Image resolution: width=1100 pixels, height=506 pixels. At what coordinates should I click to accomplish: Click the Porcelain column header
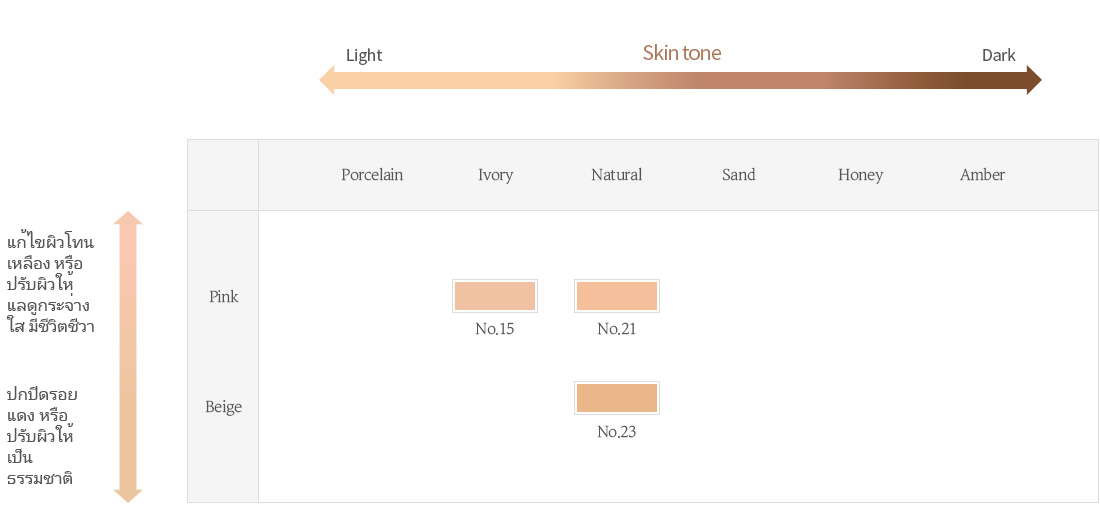pyautogui.click(x=372, y=175)
